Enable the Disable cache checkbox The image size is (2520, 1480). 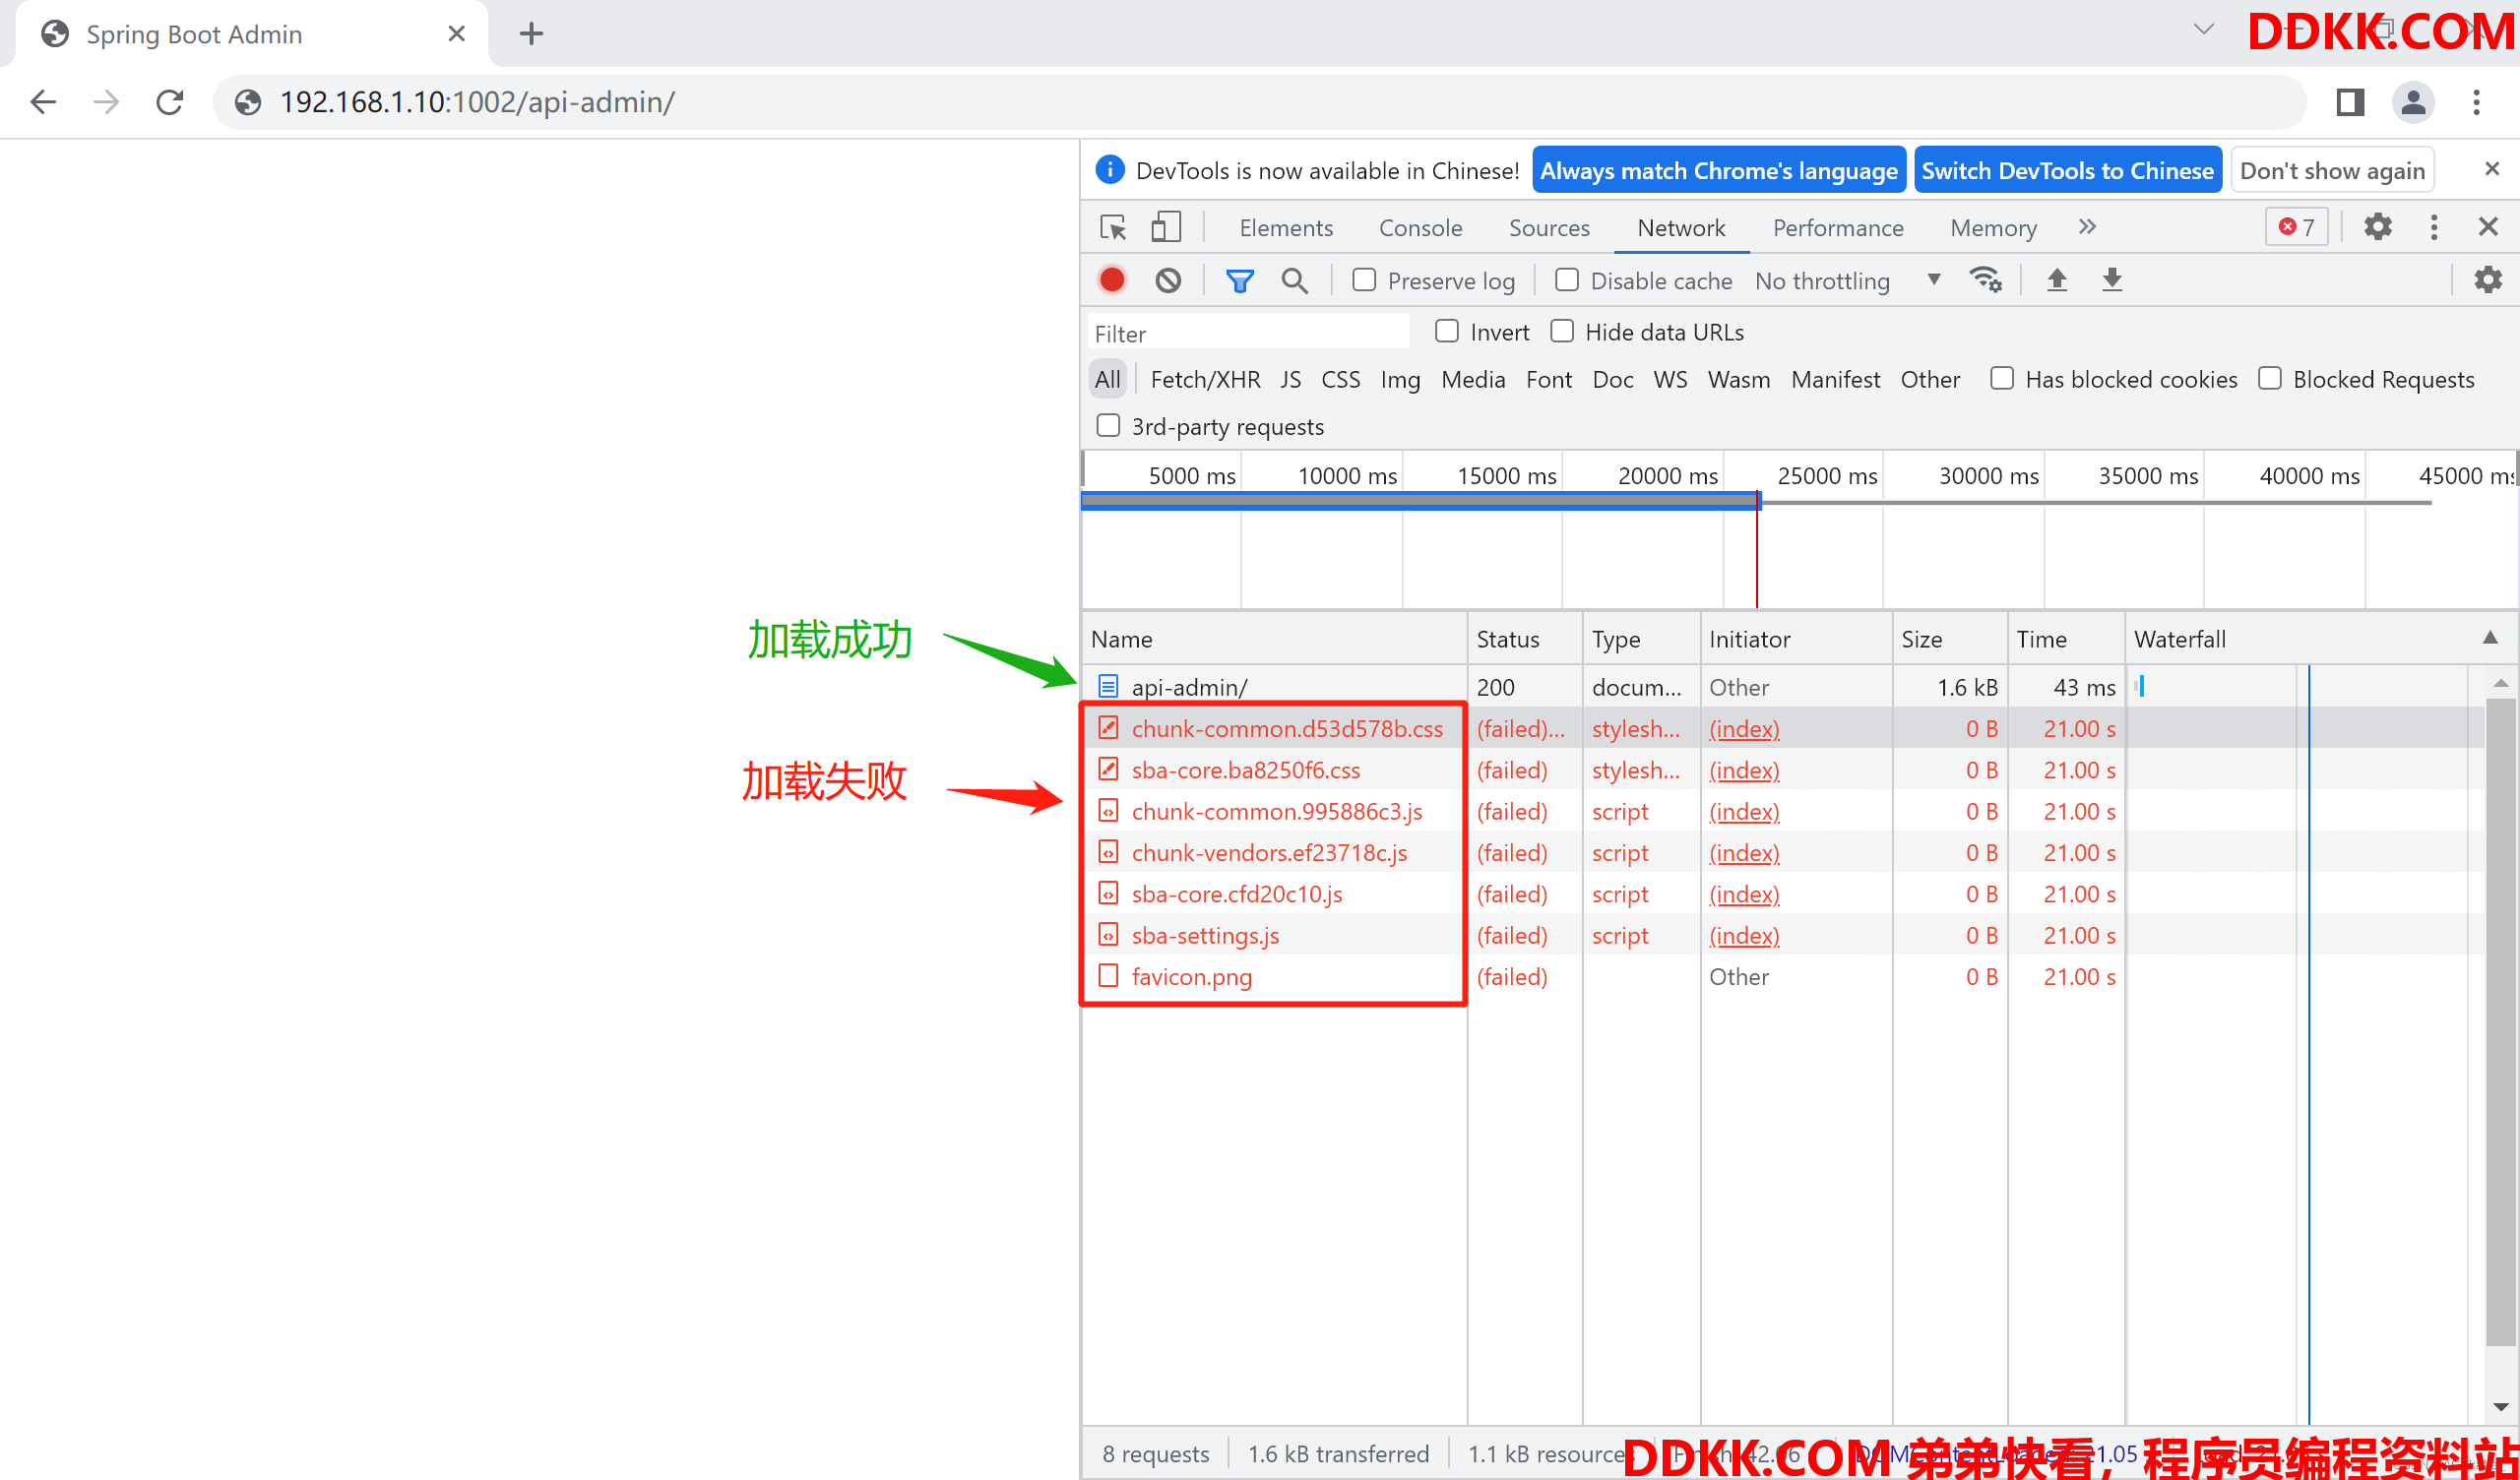point(1567,280)
